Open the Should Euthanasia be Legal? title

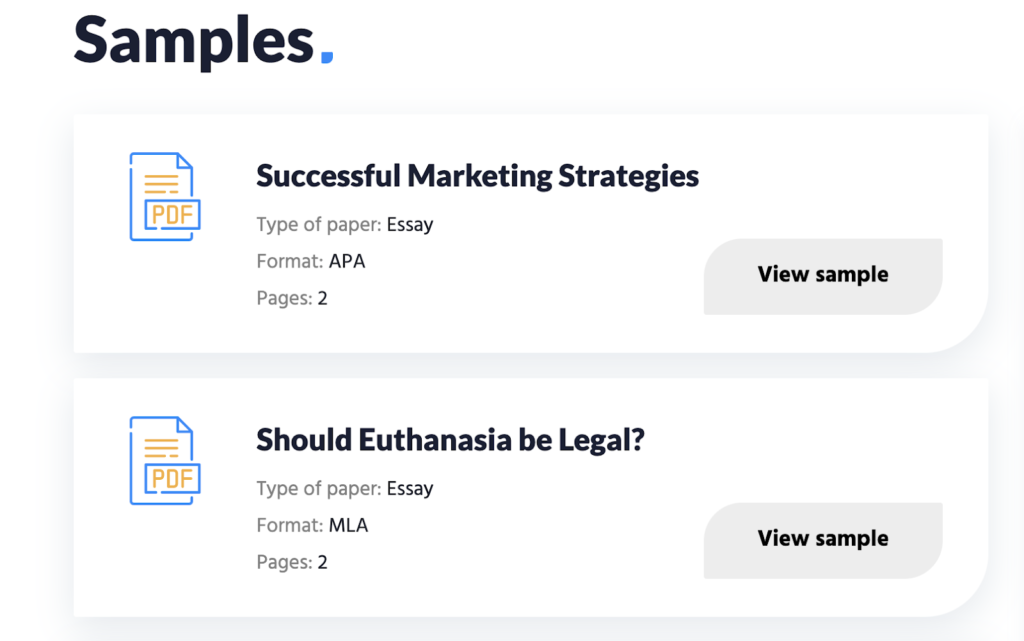point(451,440)
